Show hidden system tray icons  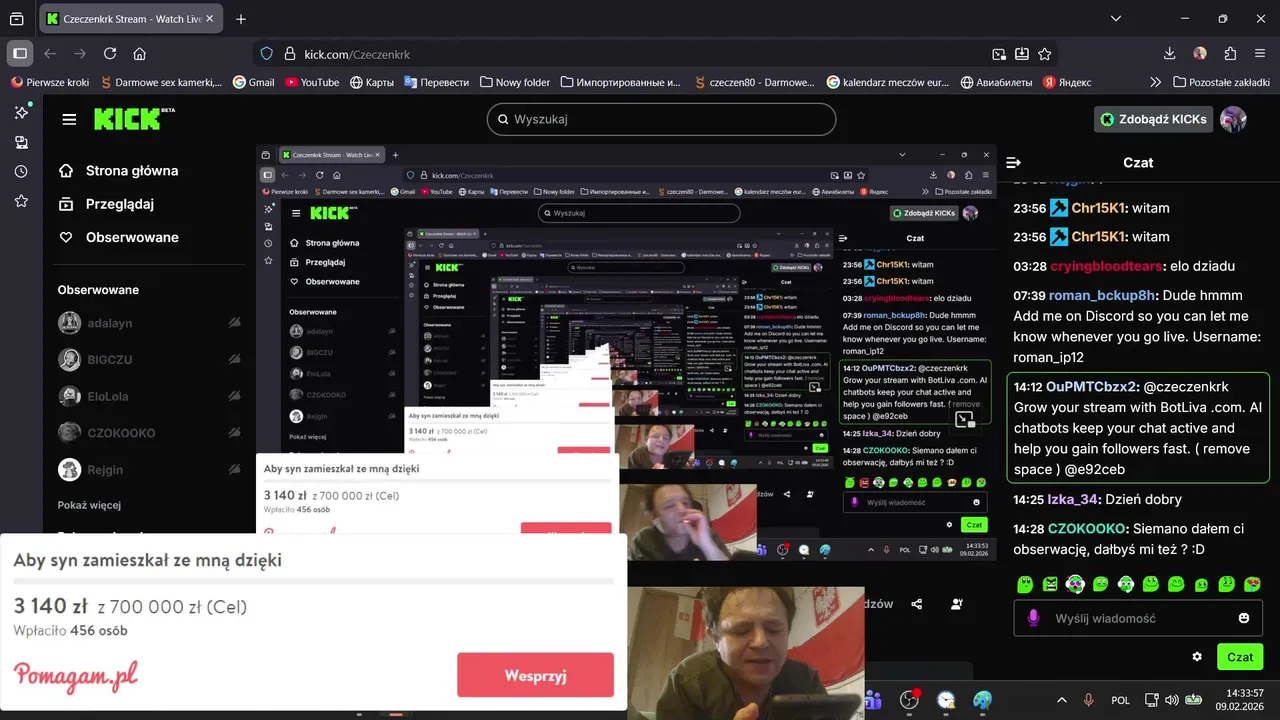coord(1061,700)
